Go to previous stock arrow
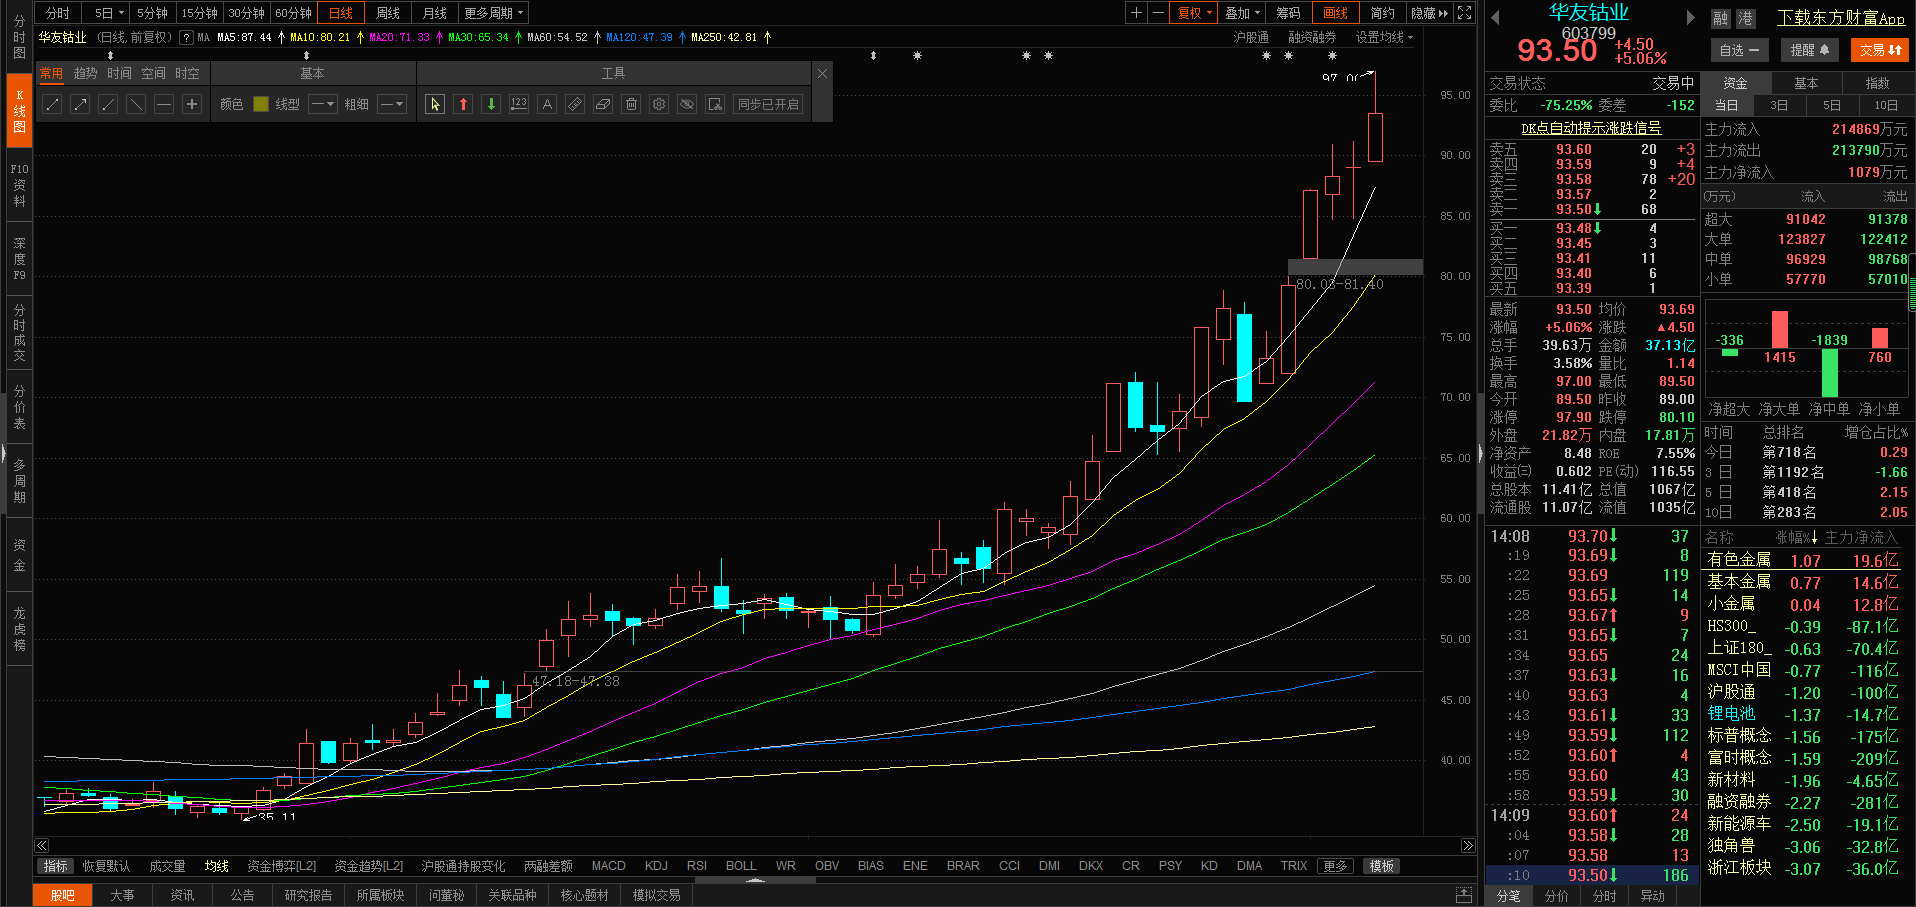1916x907 pixels. [1496, 17]
